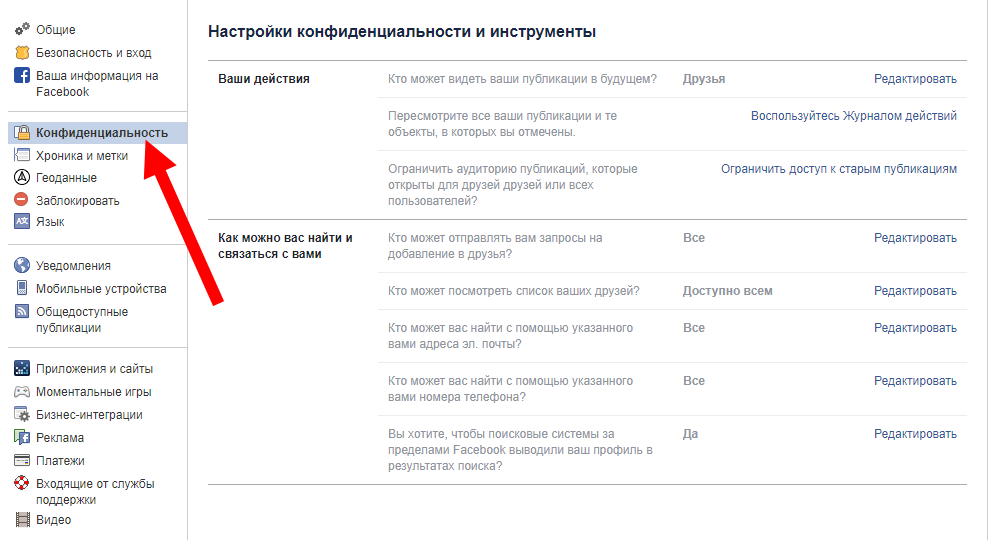Image resolution: width=992 pixels, height=540 pixels.
Task: Click the Платежи card icon
Action: [x=22, y=461]
